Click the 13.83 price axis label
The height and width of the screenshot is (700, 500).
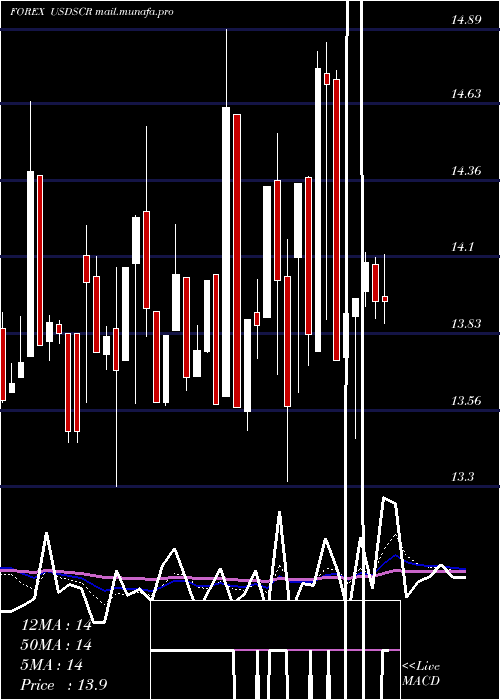coord(467,324)
